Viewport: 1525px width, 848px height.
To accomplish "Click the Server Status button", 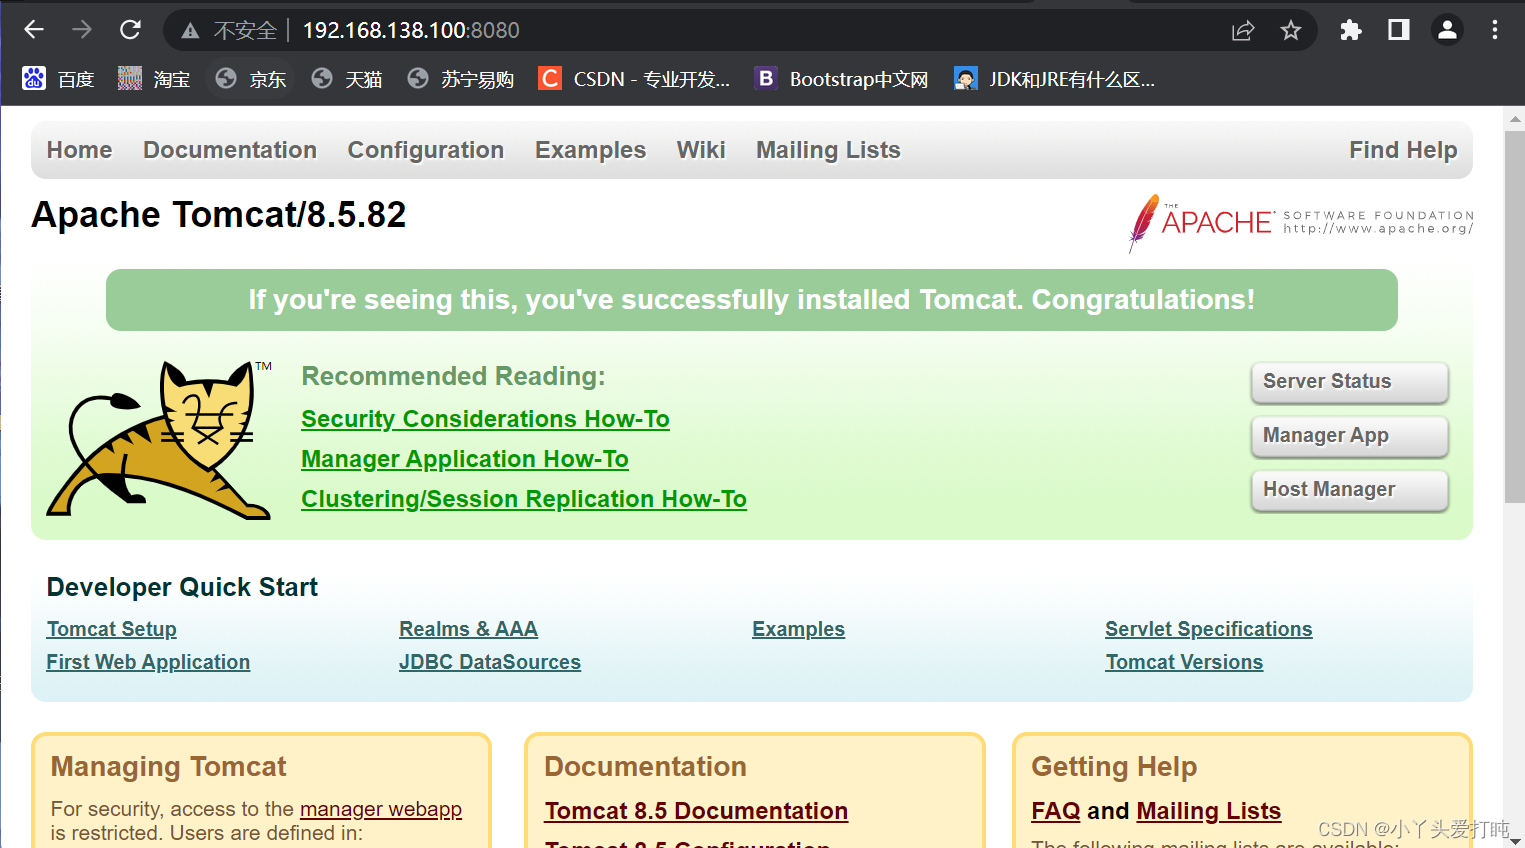I will [1349, 382].
